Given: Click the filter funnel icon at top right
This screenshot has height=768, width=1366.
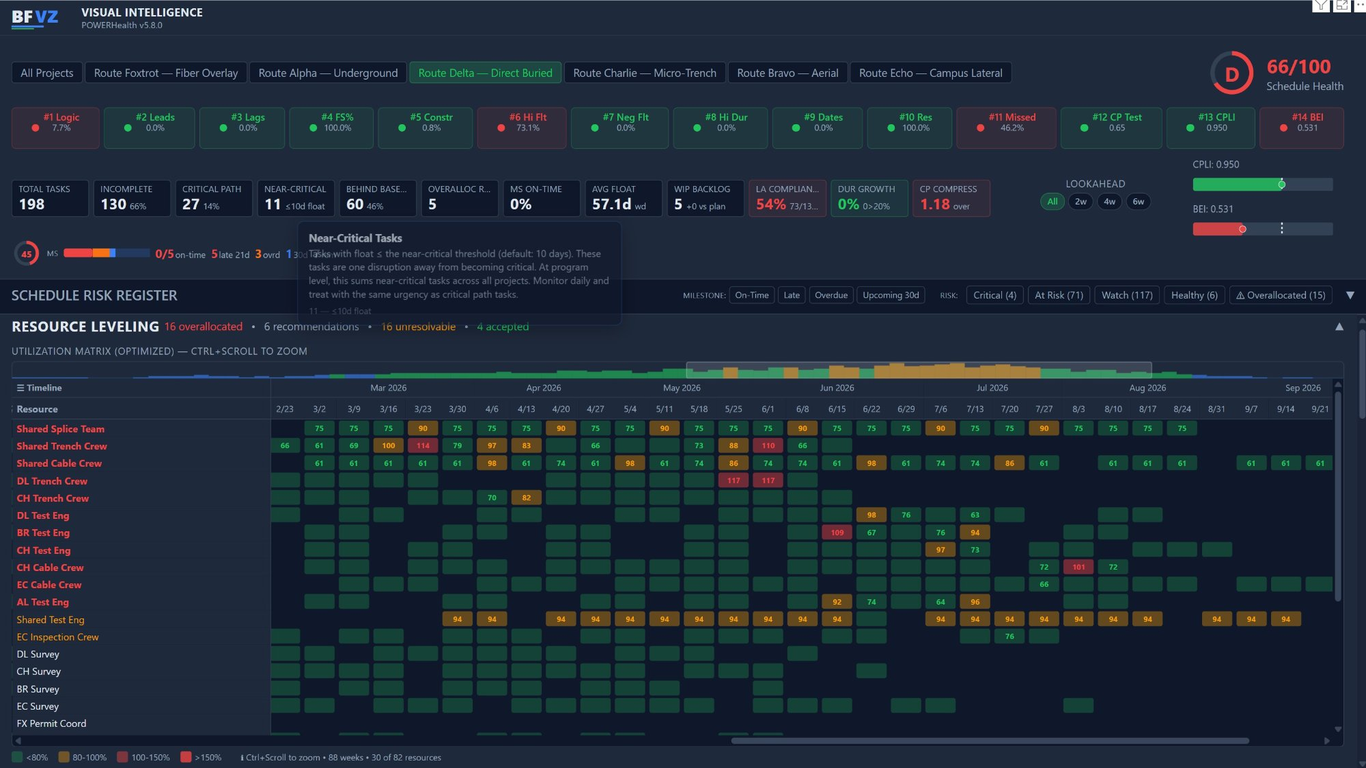Looking at the screenshot, I should click(x=1321, y=5).
